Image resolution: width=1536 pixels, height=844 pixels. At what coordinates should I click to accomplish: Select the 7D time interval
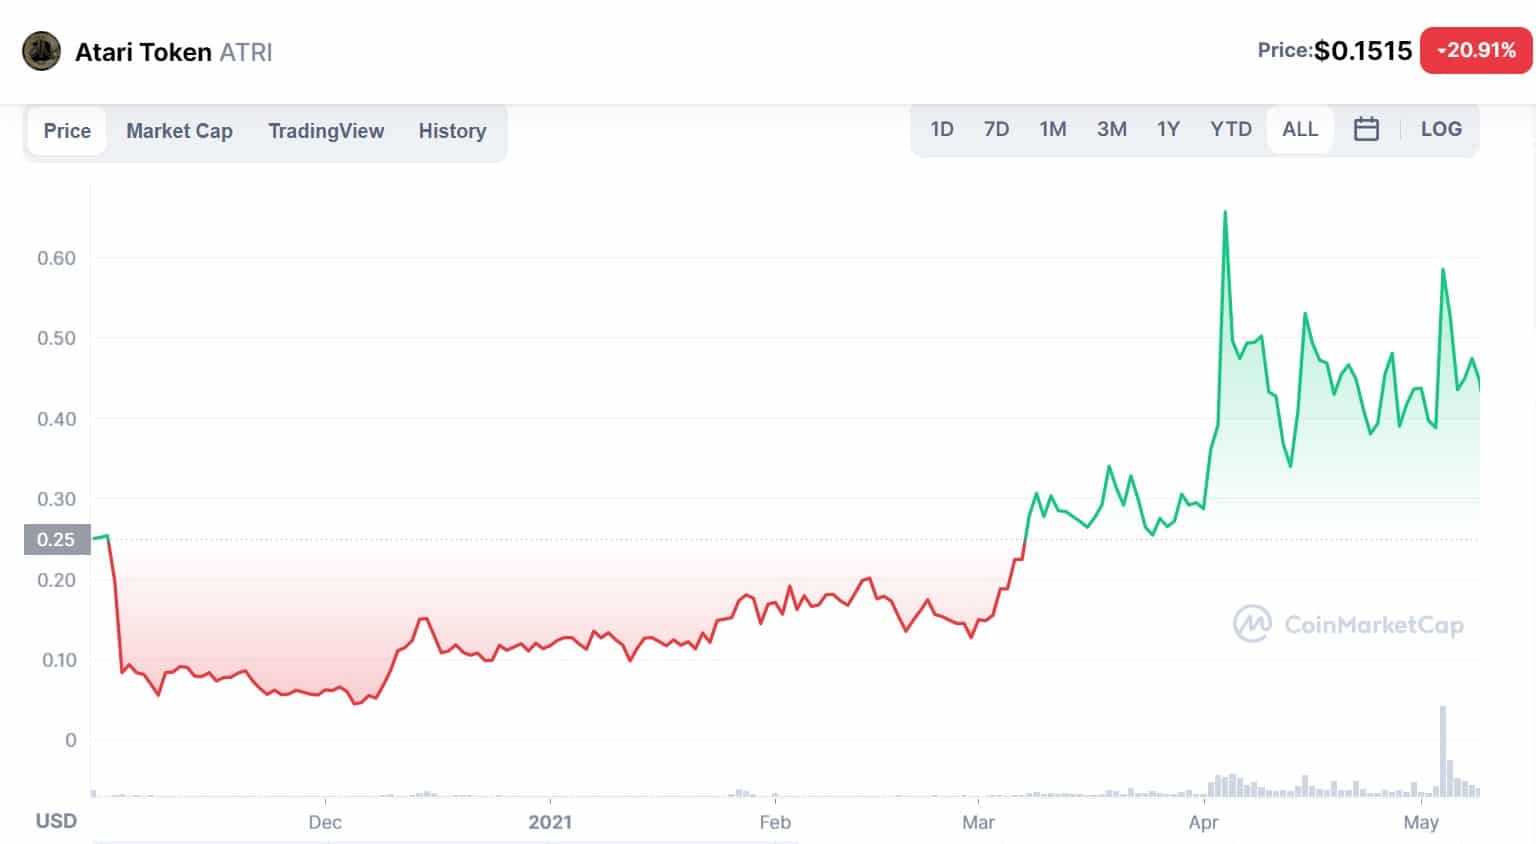pos(996,129)
